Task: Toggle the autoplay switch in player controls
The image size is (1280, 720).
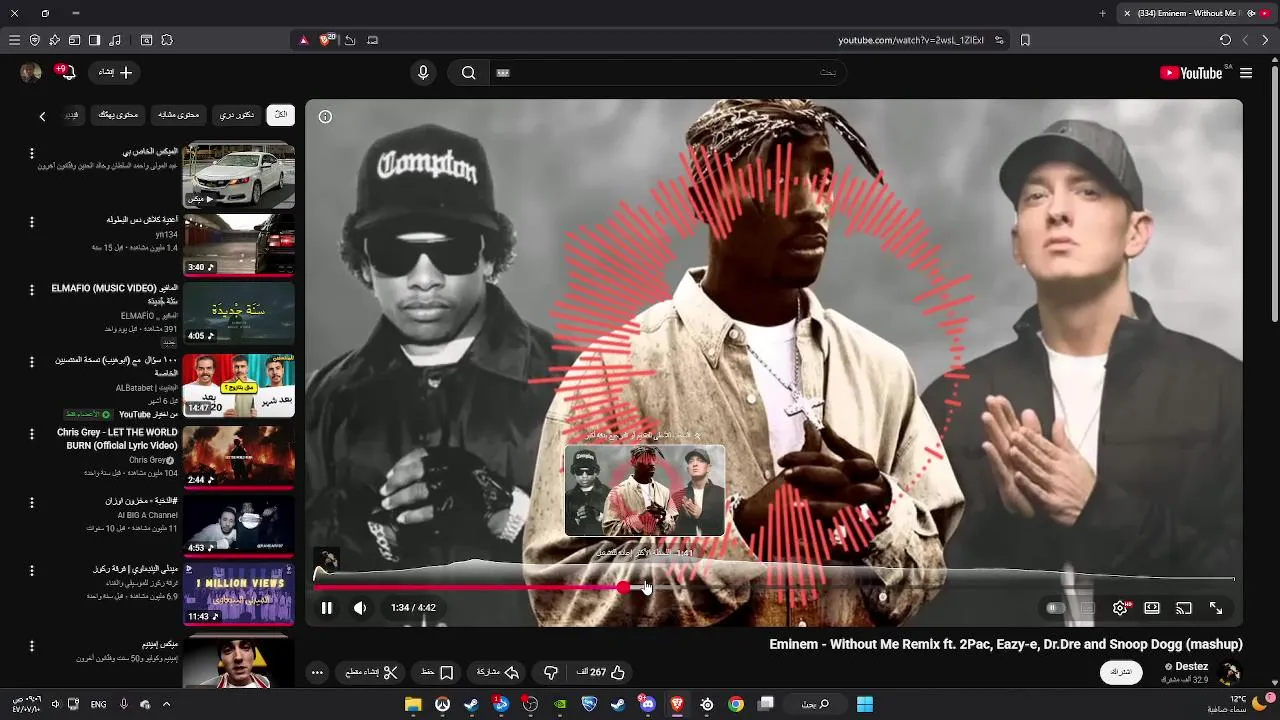Action: tap(1054, 608)
